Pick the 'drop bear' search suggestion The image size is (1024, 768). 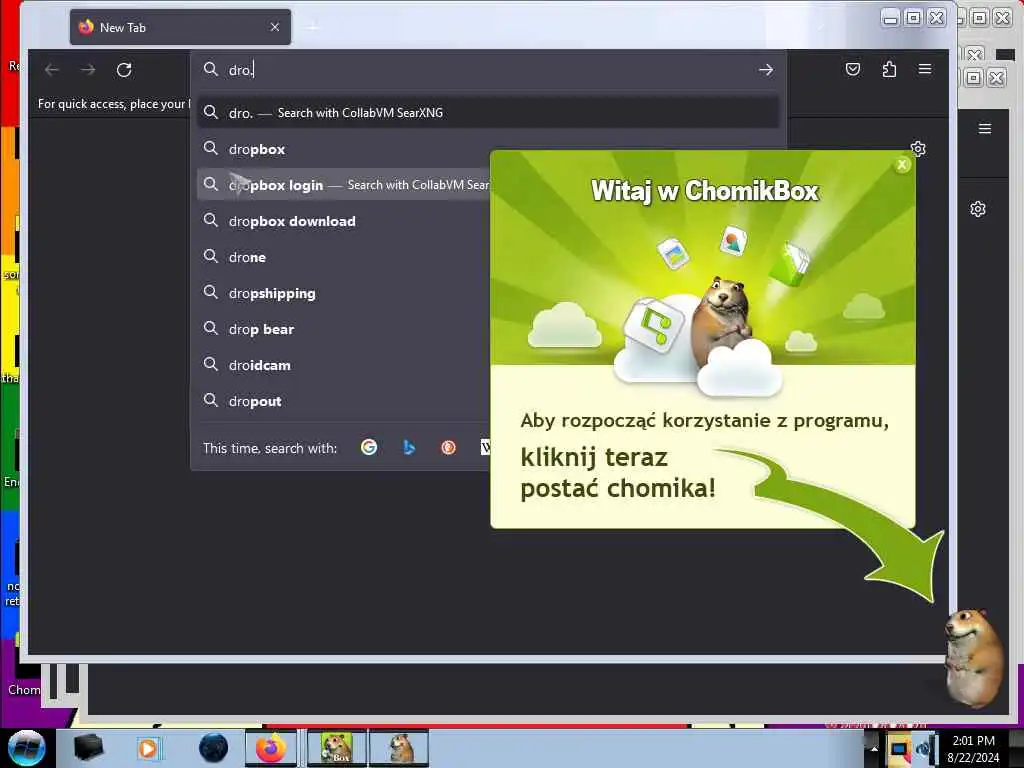pos(344,329)
